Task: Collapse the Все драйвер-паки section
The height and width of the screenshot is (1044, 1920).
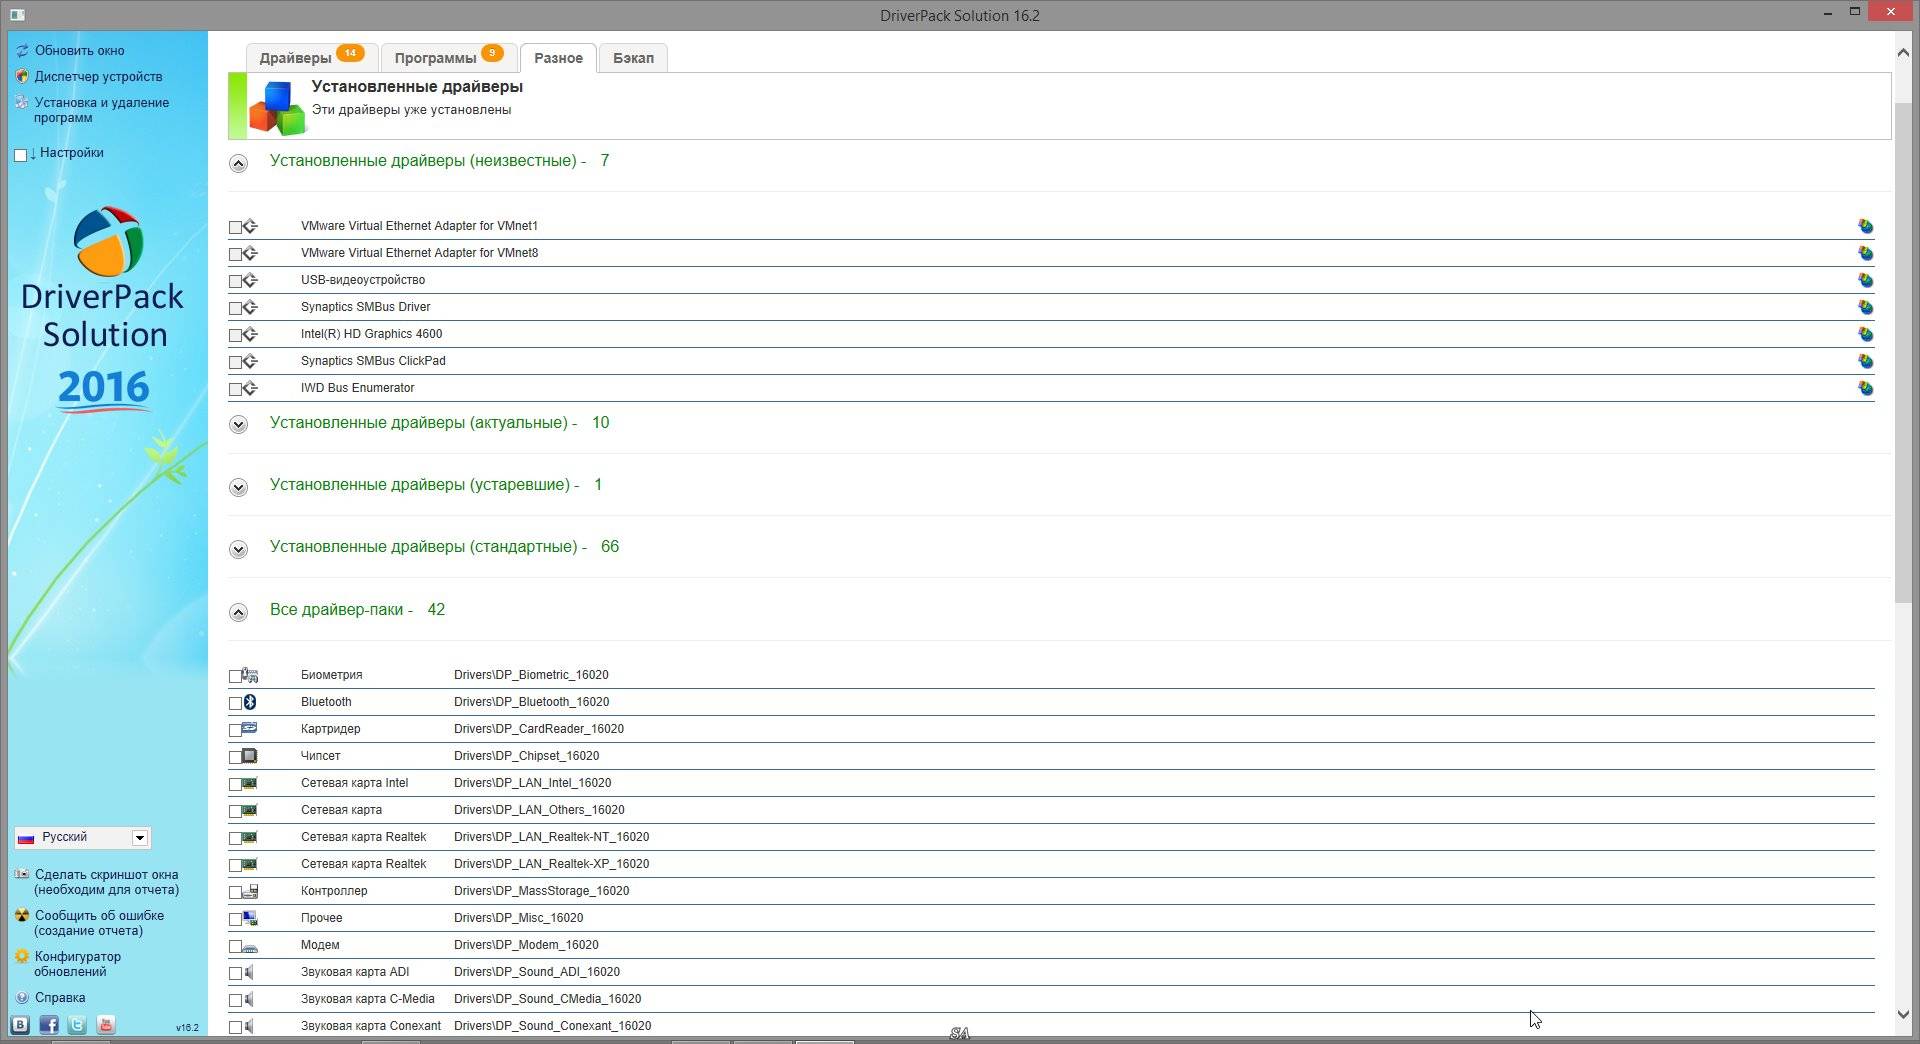Action: coord(238,612)
